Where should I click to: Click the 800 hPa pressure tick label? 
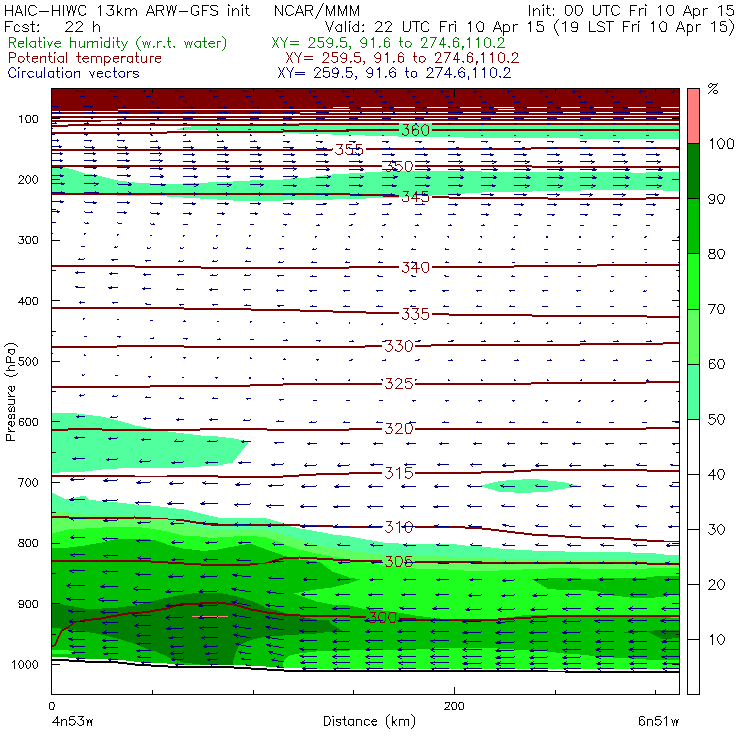click(28, 543)
